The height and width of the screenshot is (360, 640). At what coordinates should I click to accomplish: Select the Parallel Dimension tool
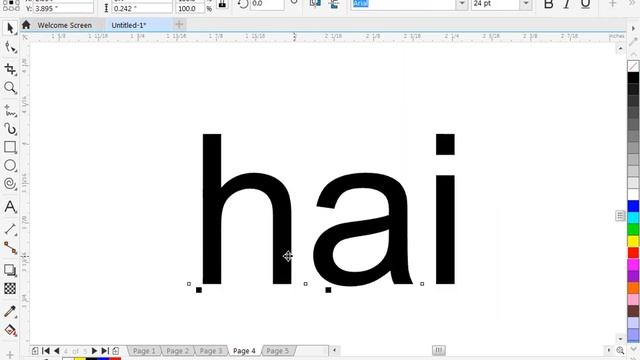pyautogui.click(x=10, y=229)
